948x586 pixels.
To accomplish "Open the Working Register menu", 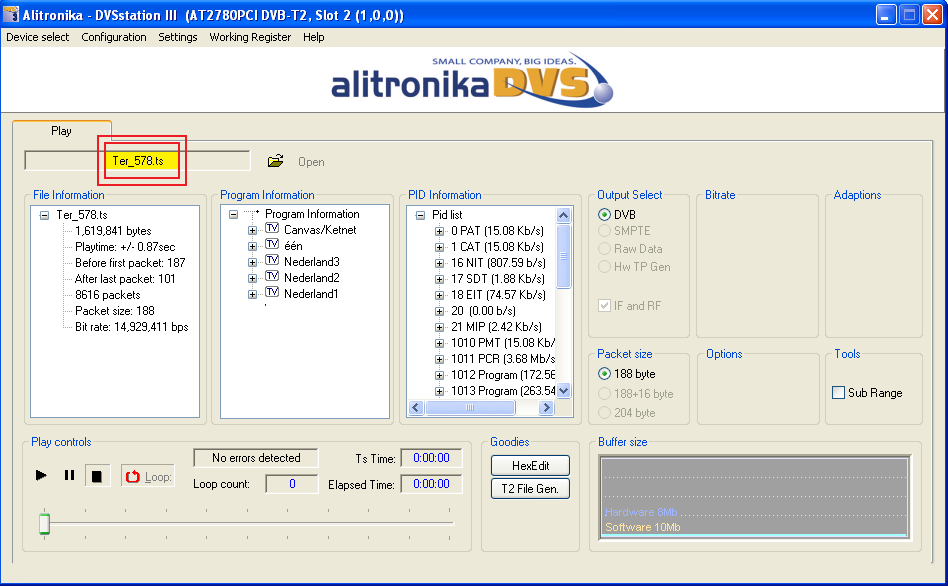I will point(250,37).
